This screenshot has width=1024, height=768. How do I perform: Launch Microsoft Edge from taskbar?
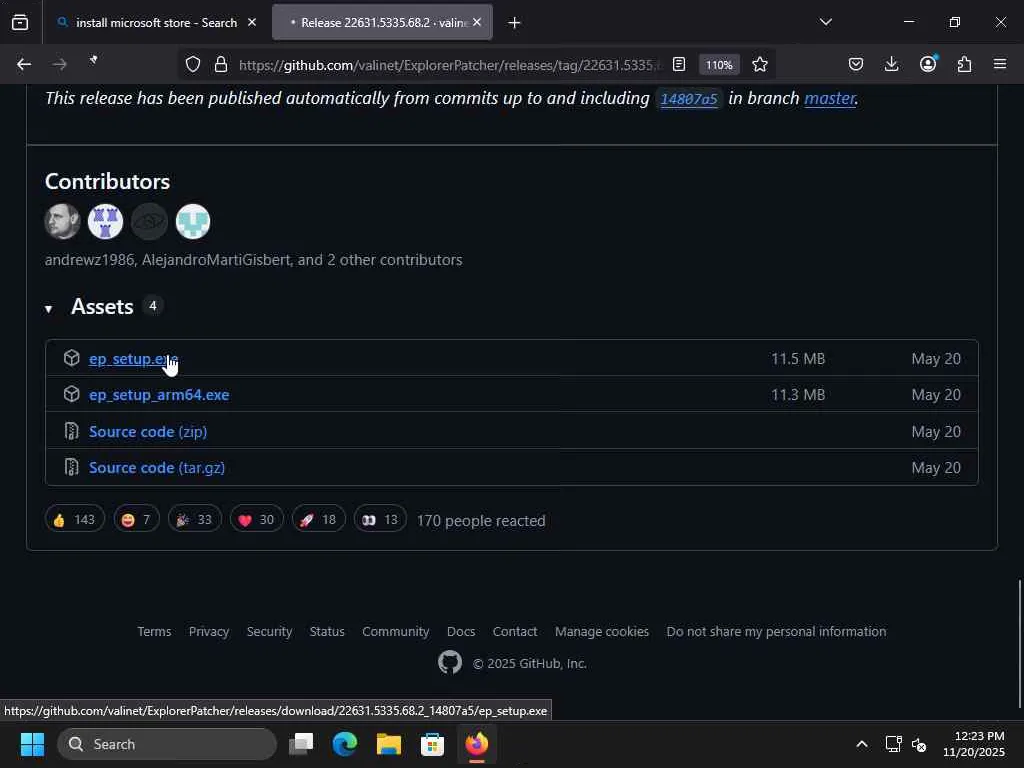coord(345,744)
